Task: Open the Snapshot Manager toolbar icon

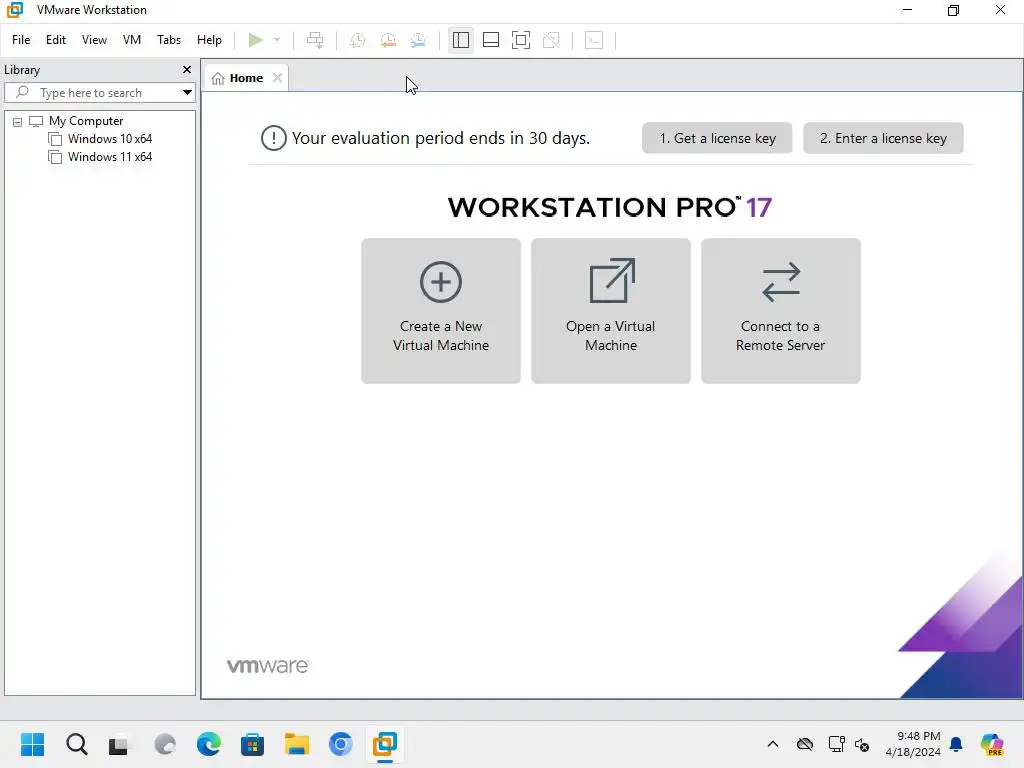Action: click(x=418, y=40)
